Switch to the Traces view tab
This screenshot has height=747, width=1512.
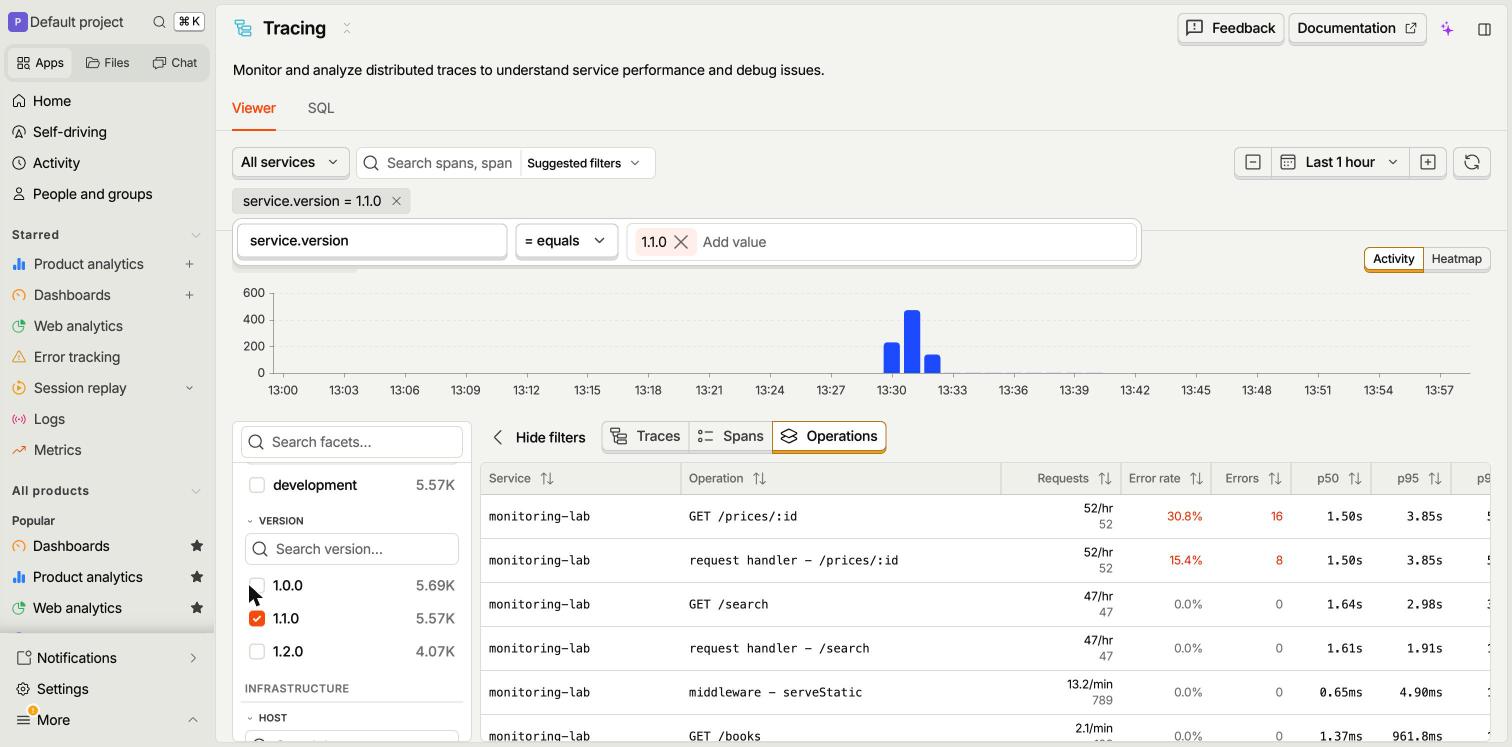pyautogui.click(x=645, y=436)
